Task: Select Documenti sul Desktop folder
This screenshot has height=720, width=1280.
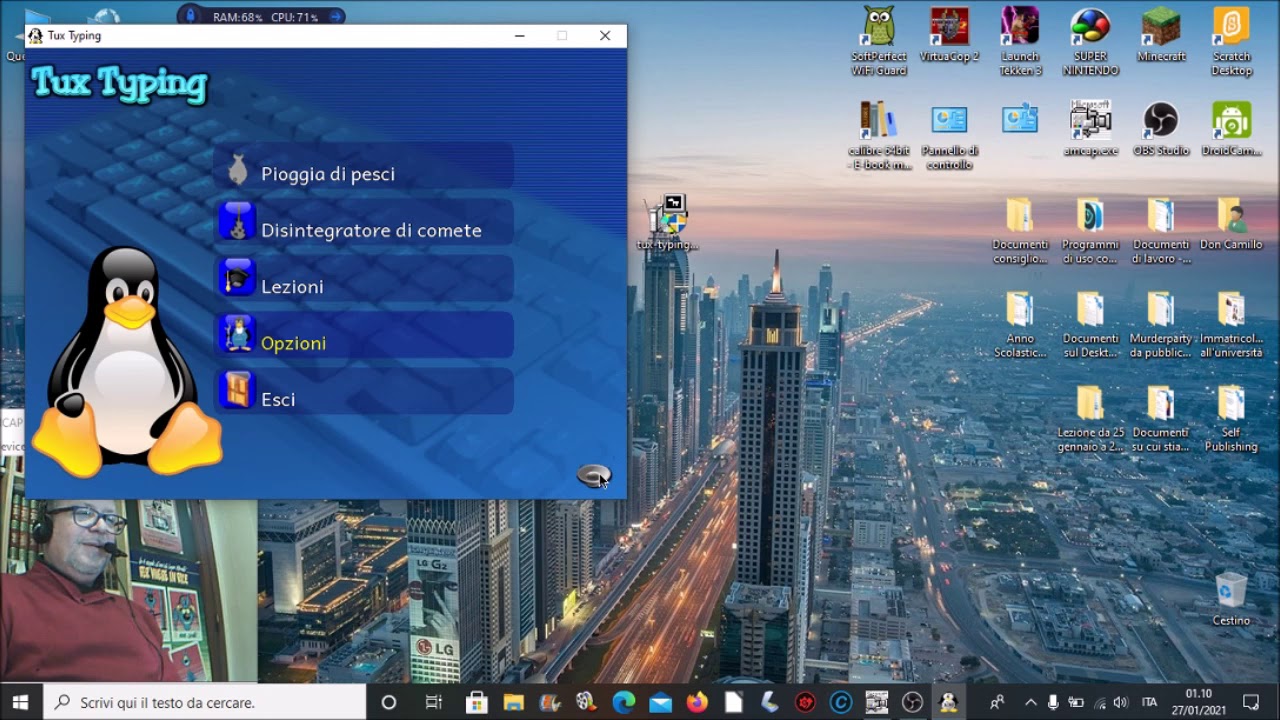Action: [1090, 324]
